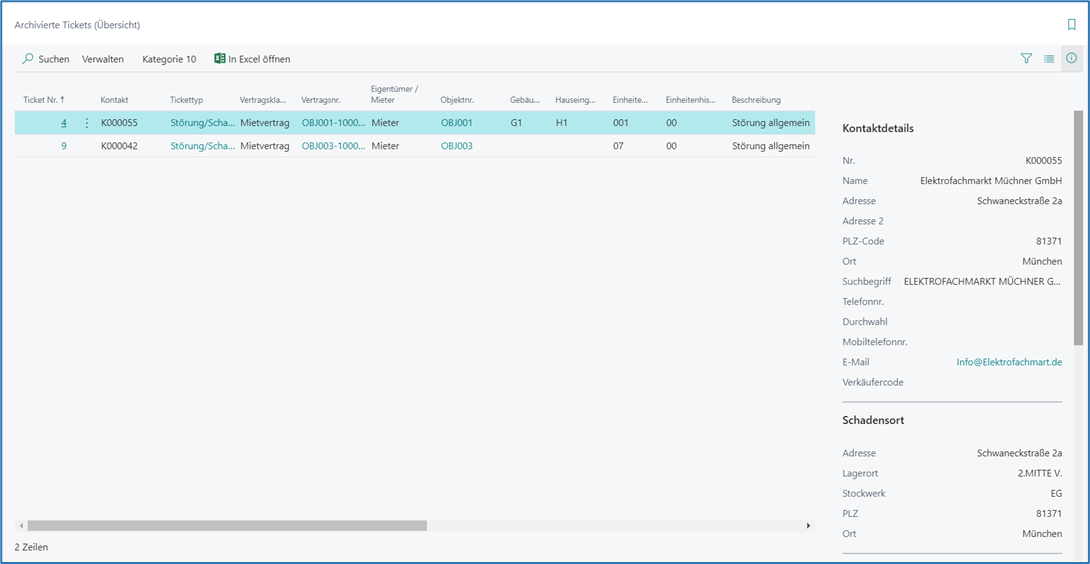Toggle the FactBox information pane icon
This screenshot has width=1090, height=564.
1071,59
